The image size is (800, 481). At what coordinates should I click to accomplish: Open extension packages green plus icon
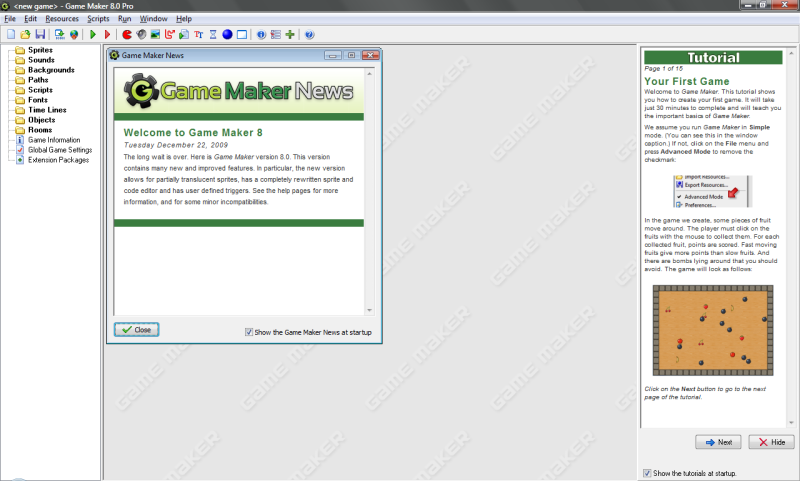point(290,35)
